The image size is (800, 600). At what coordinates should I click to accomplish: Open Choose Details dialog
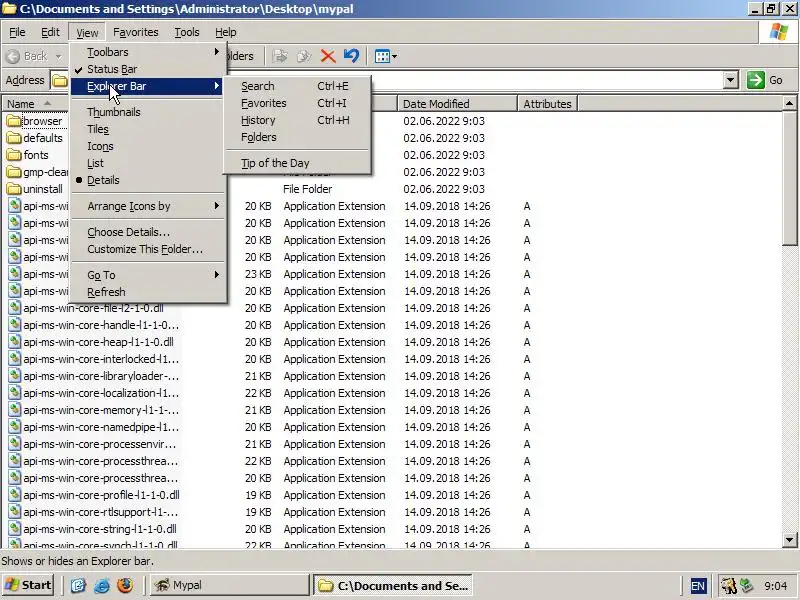coord(148,232)
